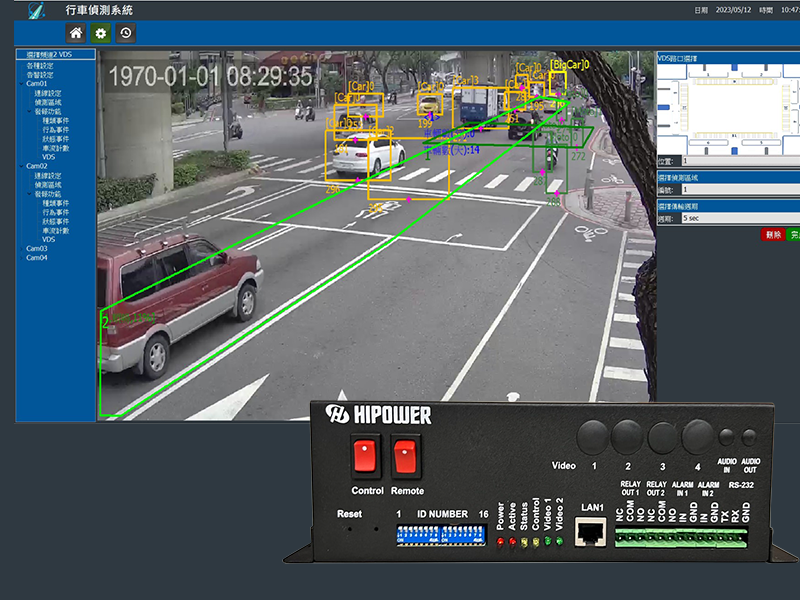Toggle the red Control rocker switch
800x600 pixels.
(366, 458)
